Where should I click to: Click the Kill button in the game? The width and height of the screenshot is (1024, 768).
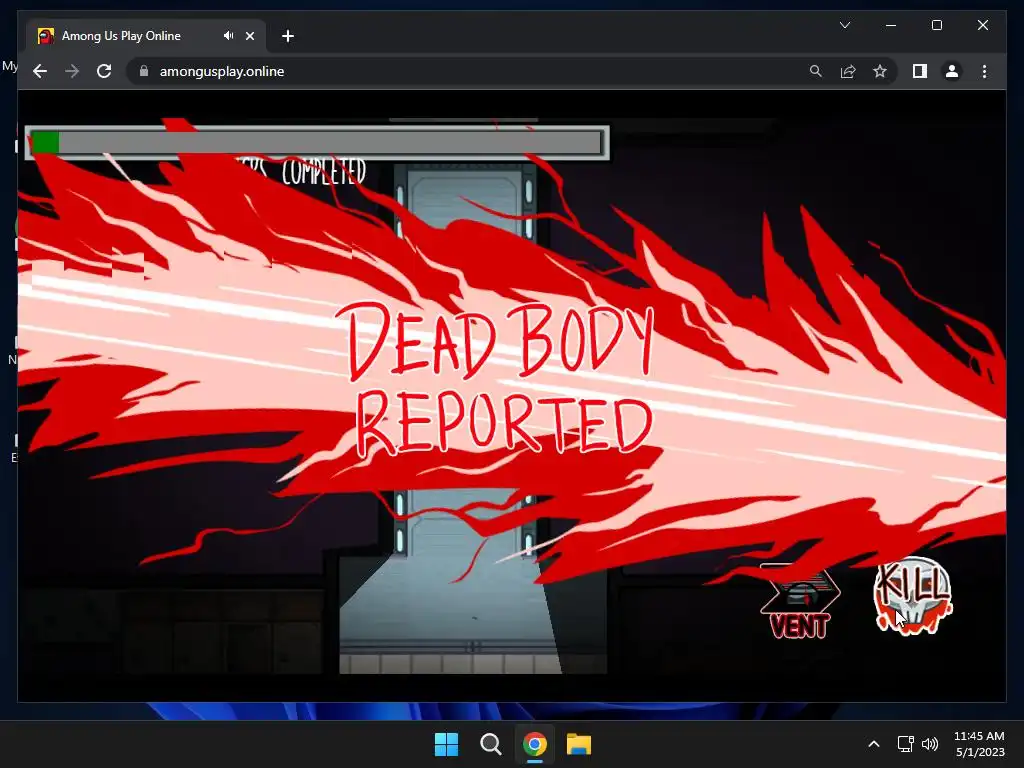pyautogui.click(x=912, y=596)
